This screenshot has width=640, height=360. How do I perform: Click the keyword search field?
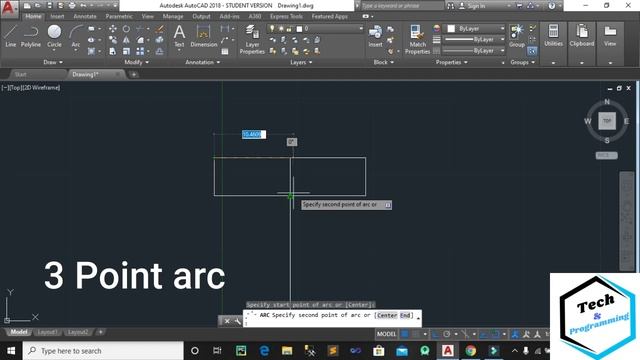click(402, 6)
